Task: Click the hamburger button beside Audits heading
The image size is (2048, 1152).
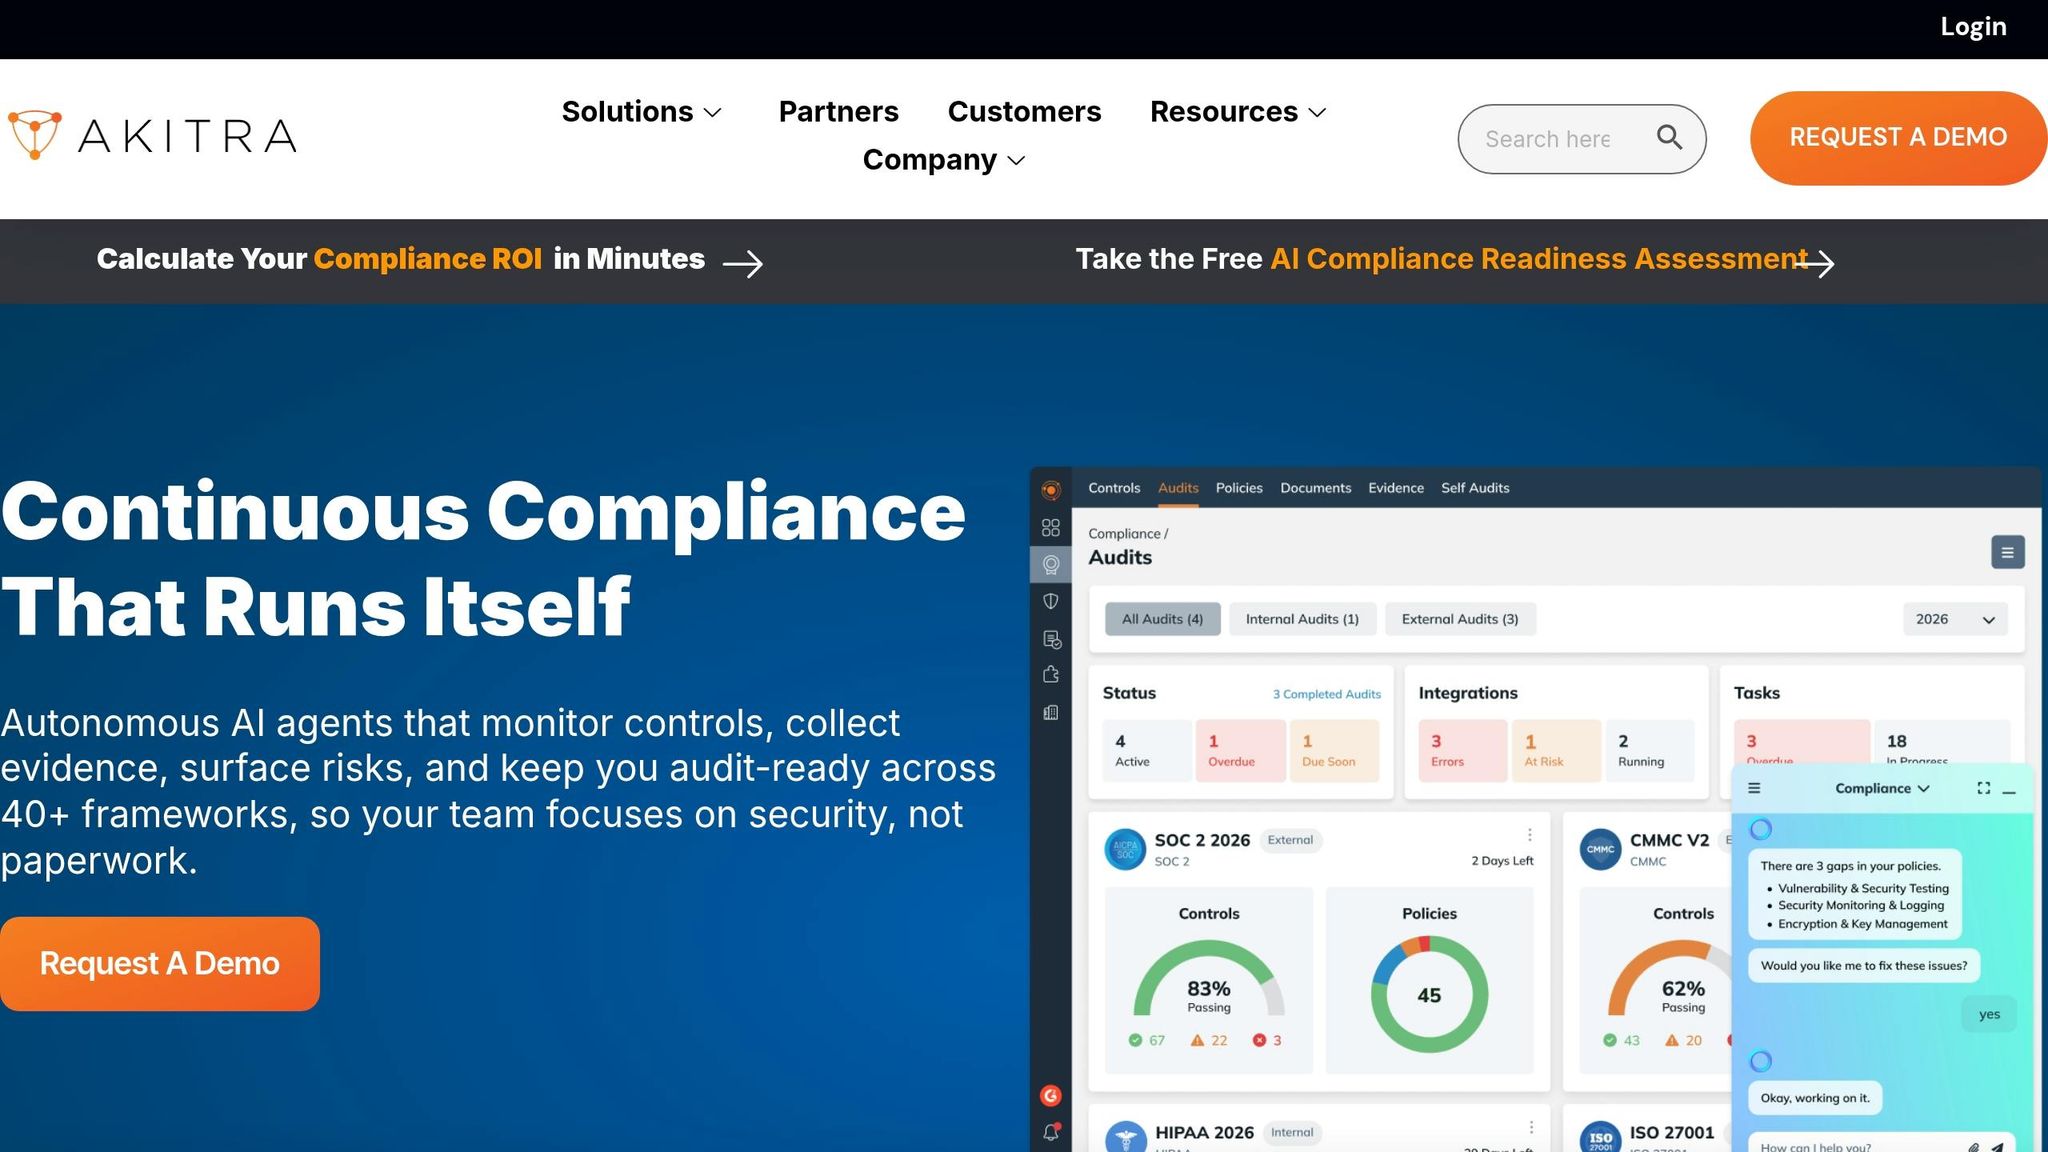Action: pos(2007,552)
